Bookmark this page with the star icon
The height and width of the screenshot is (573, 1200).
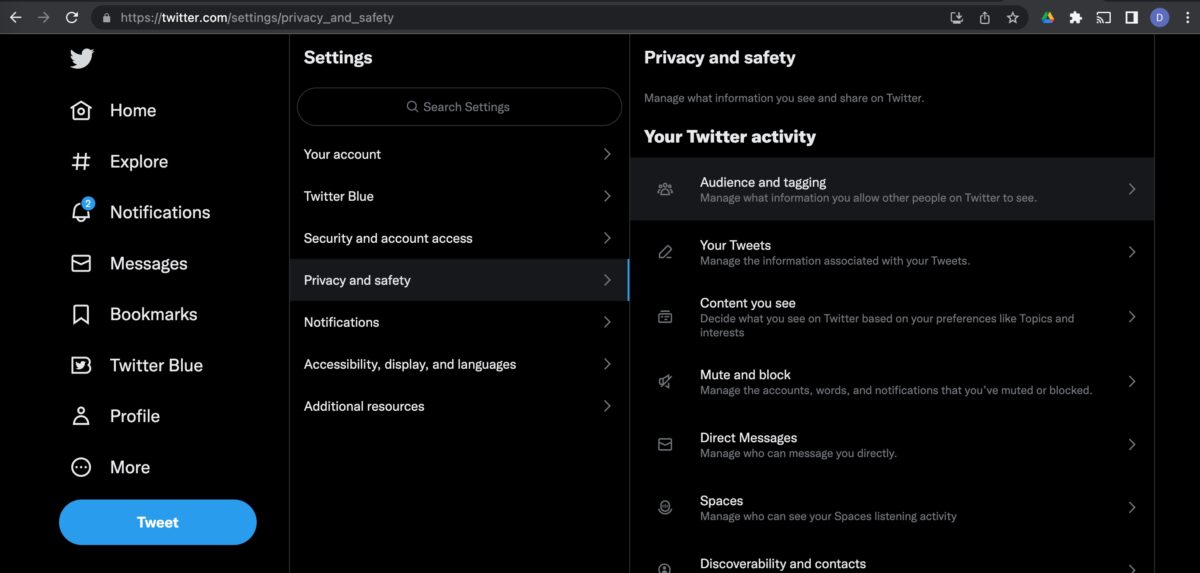(x=1013, y=17)
